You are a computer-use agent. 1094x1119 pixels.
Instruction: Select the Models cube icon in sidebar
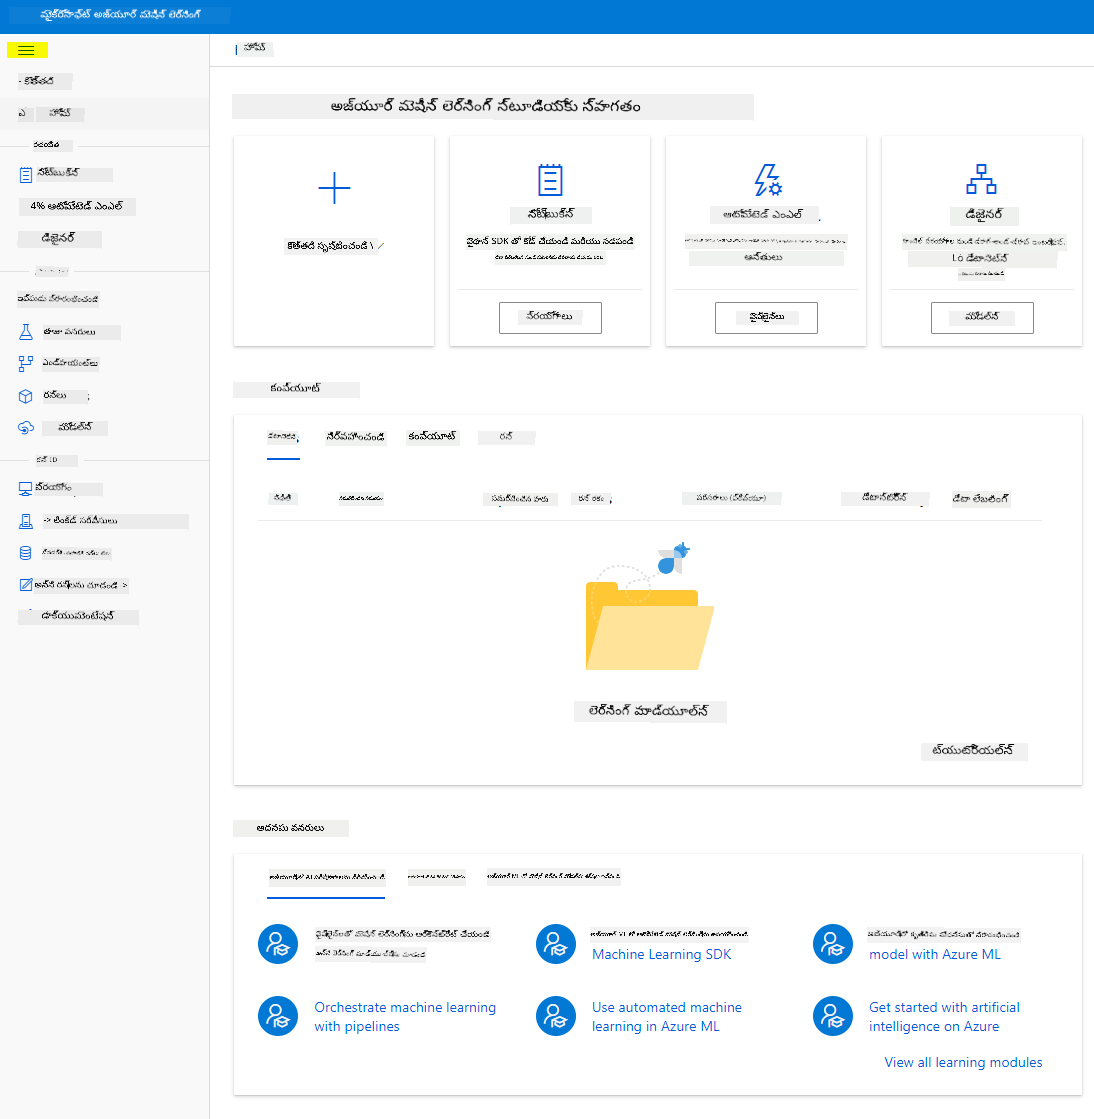tap(26, 396)
